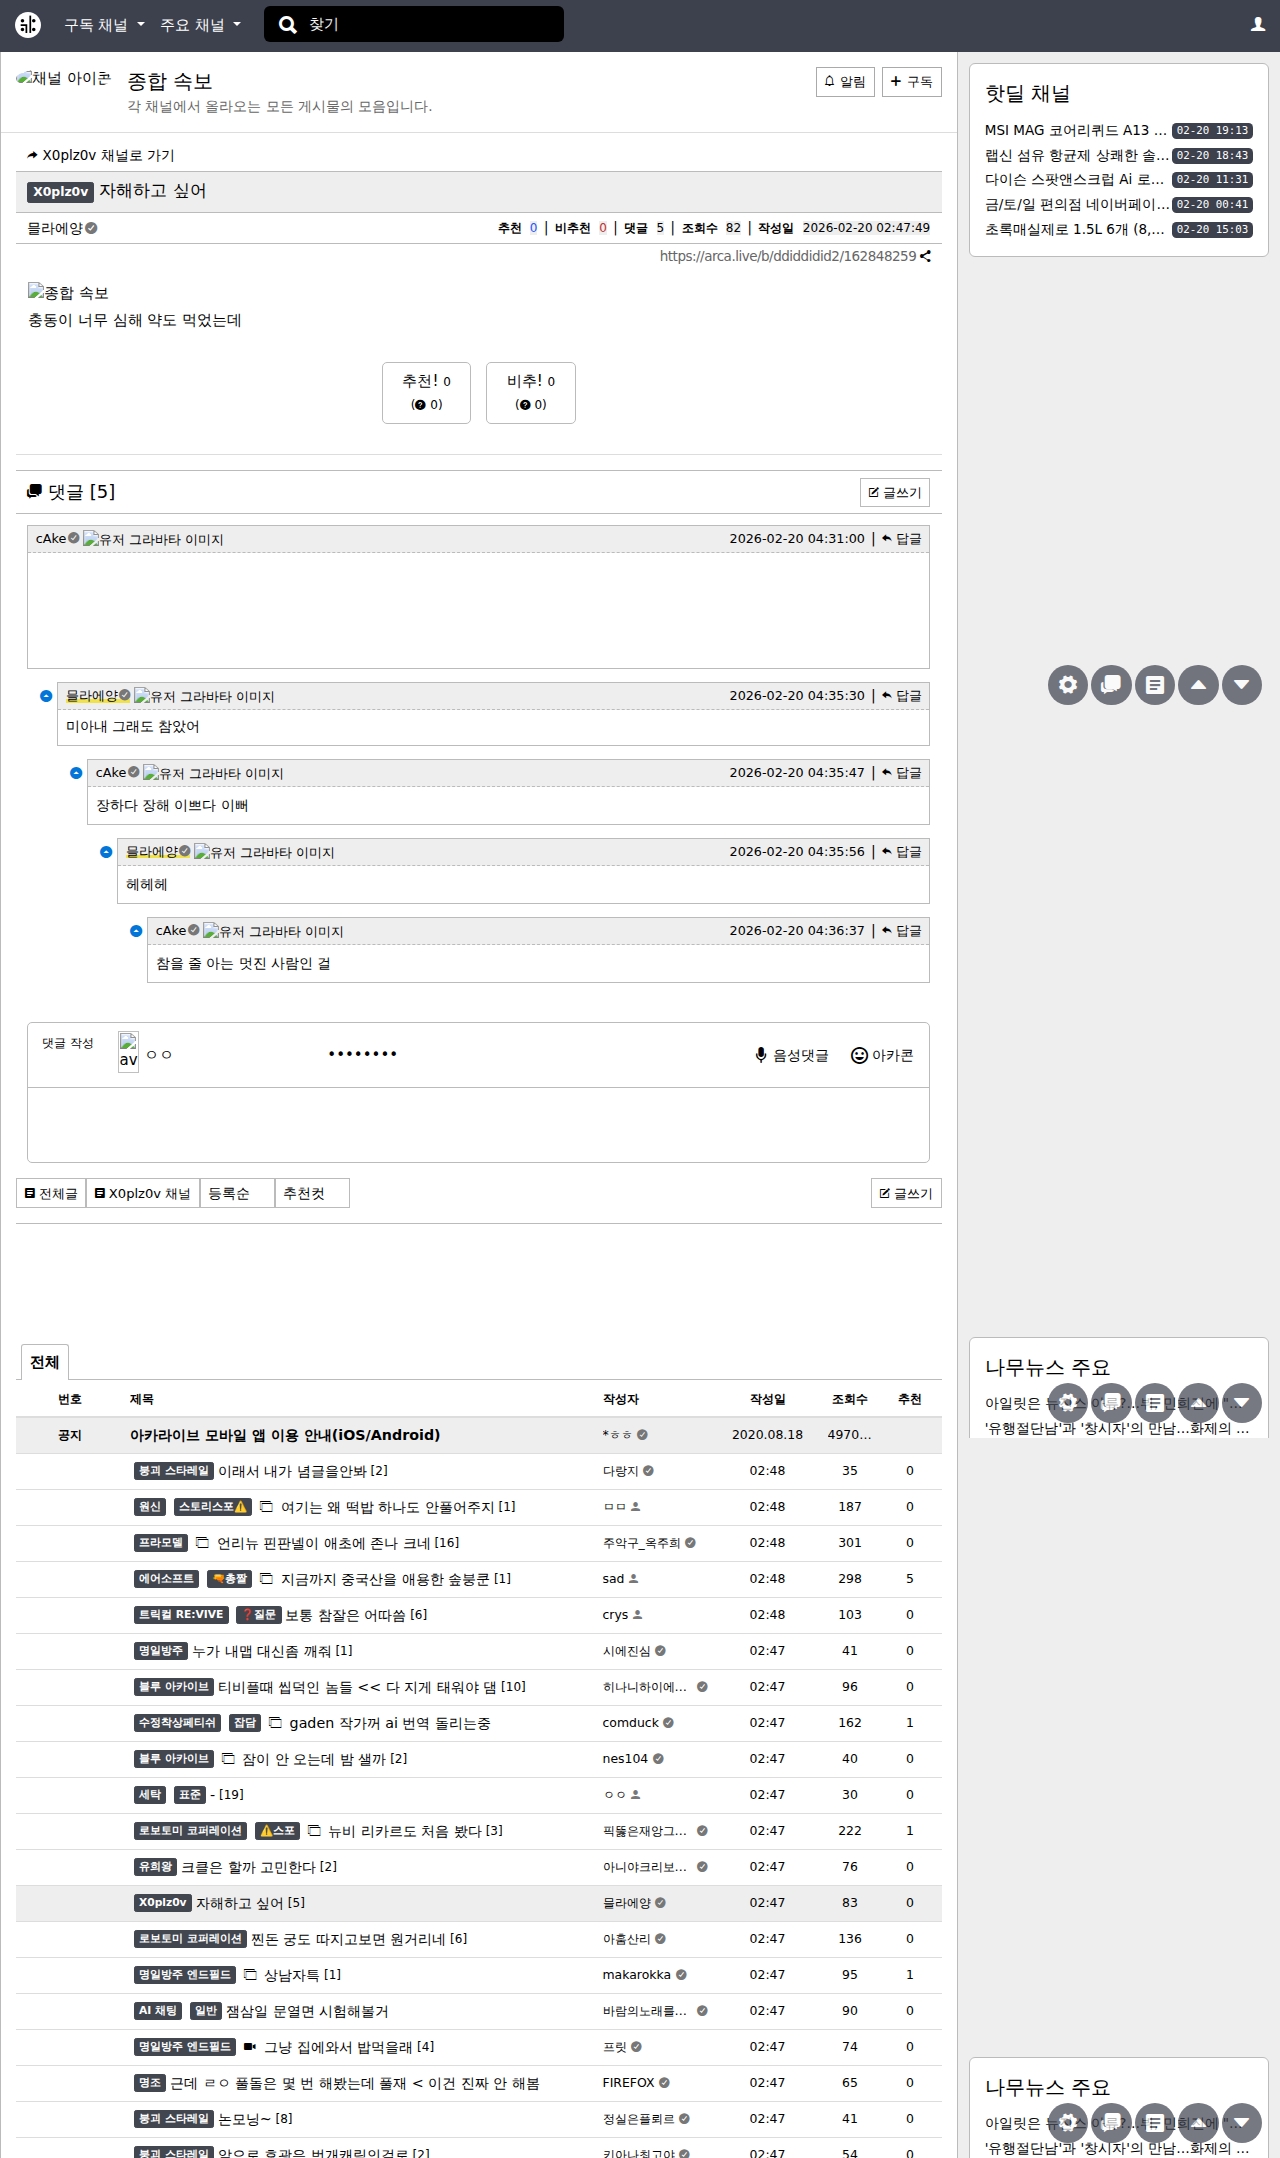Collapse reply thread at 04:35:56 comment
Viewport: 1280px width, 2158px height.
click(x=106, y=852)
